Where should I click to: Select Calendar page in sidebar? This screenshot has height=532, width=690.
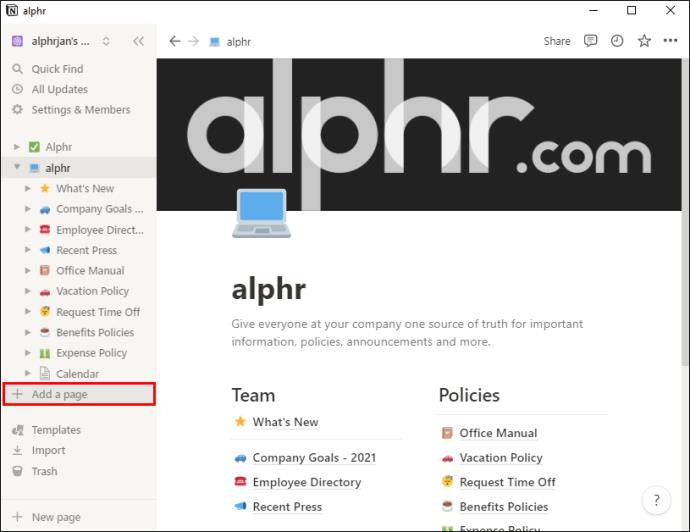tap(79, 374)
